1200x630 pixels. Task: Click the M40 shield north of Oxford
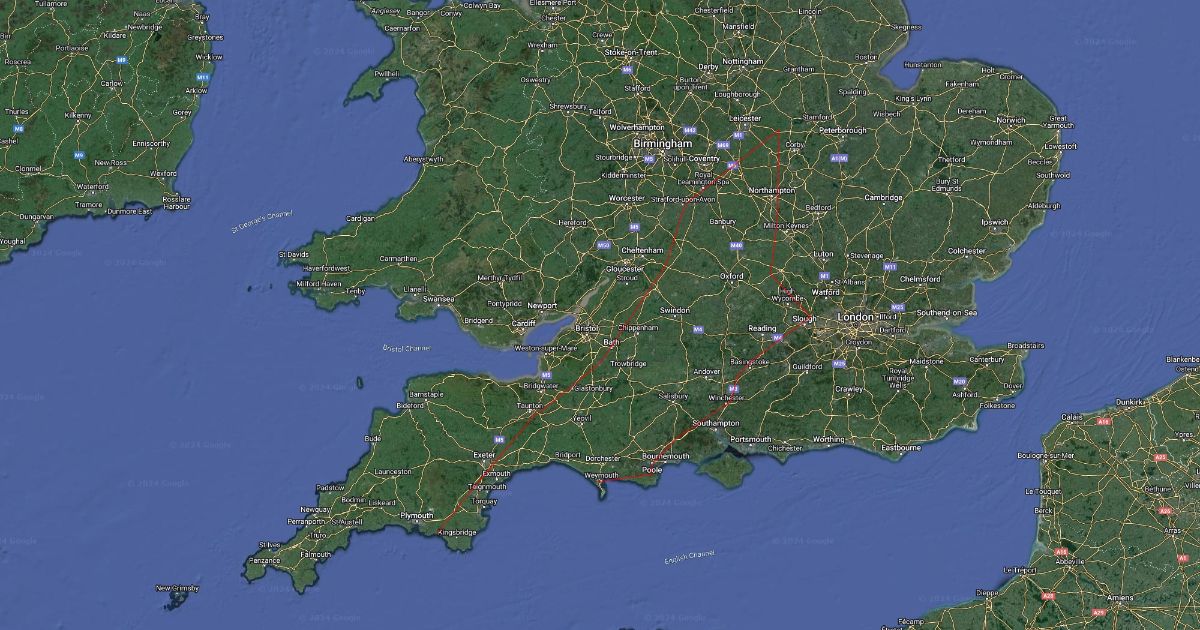click(736, 245)
